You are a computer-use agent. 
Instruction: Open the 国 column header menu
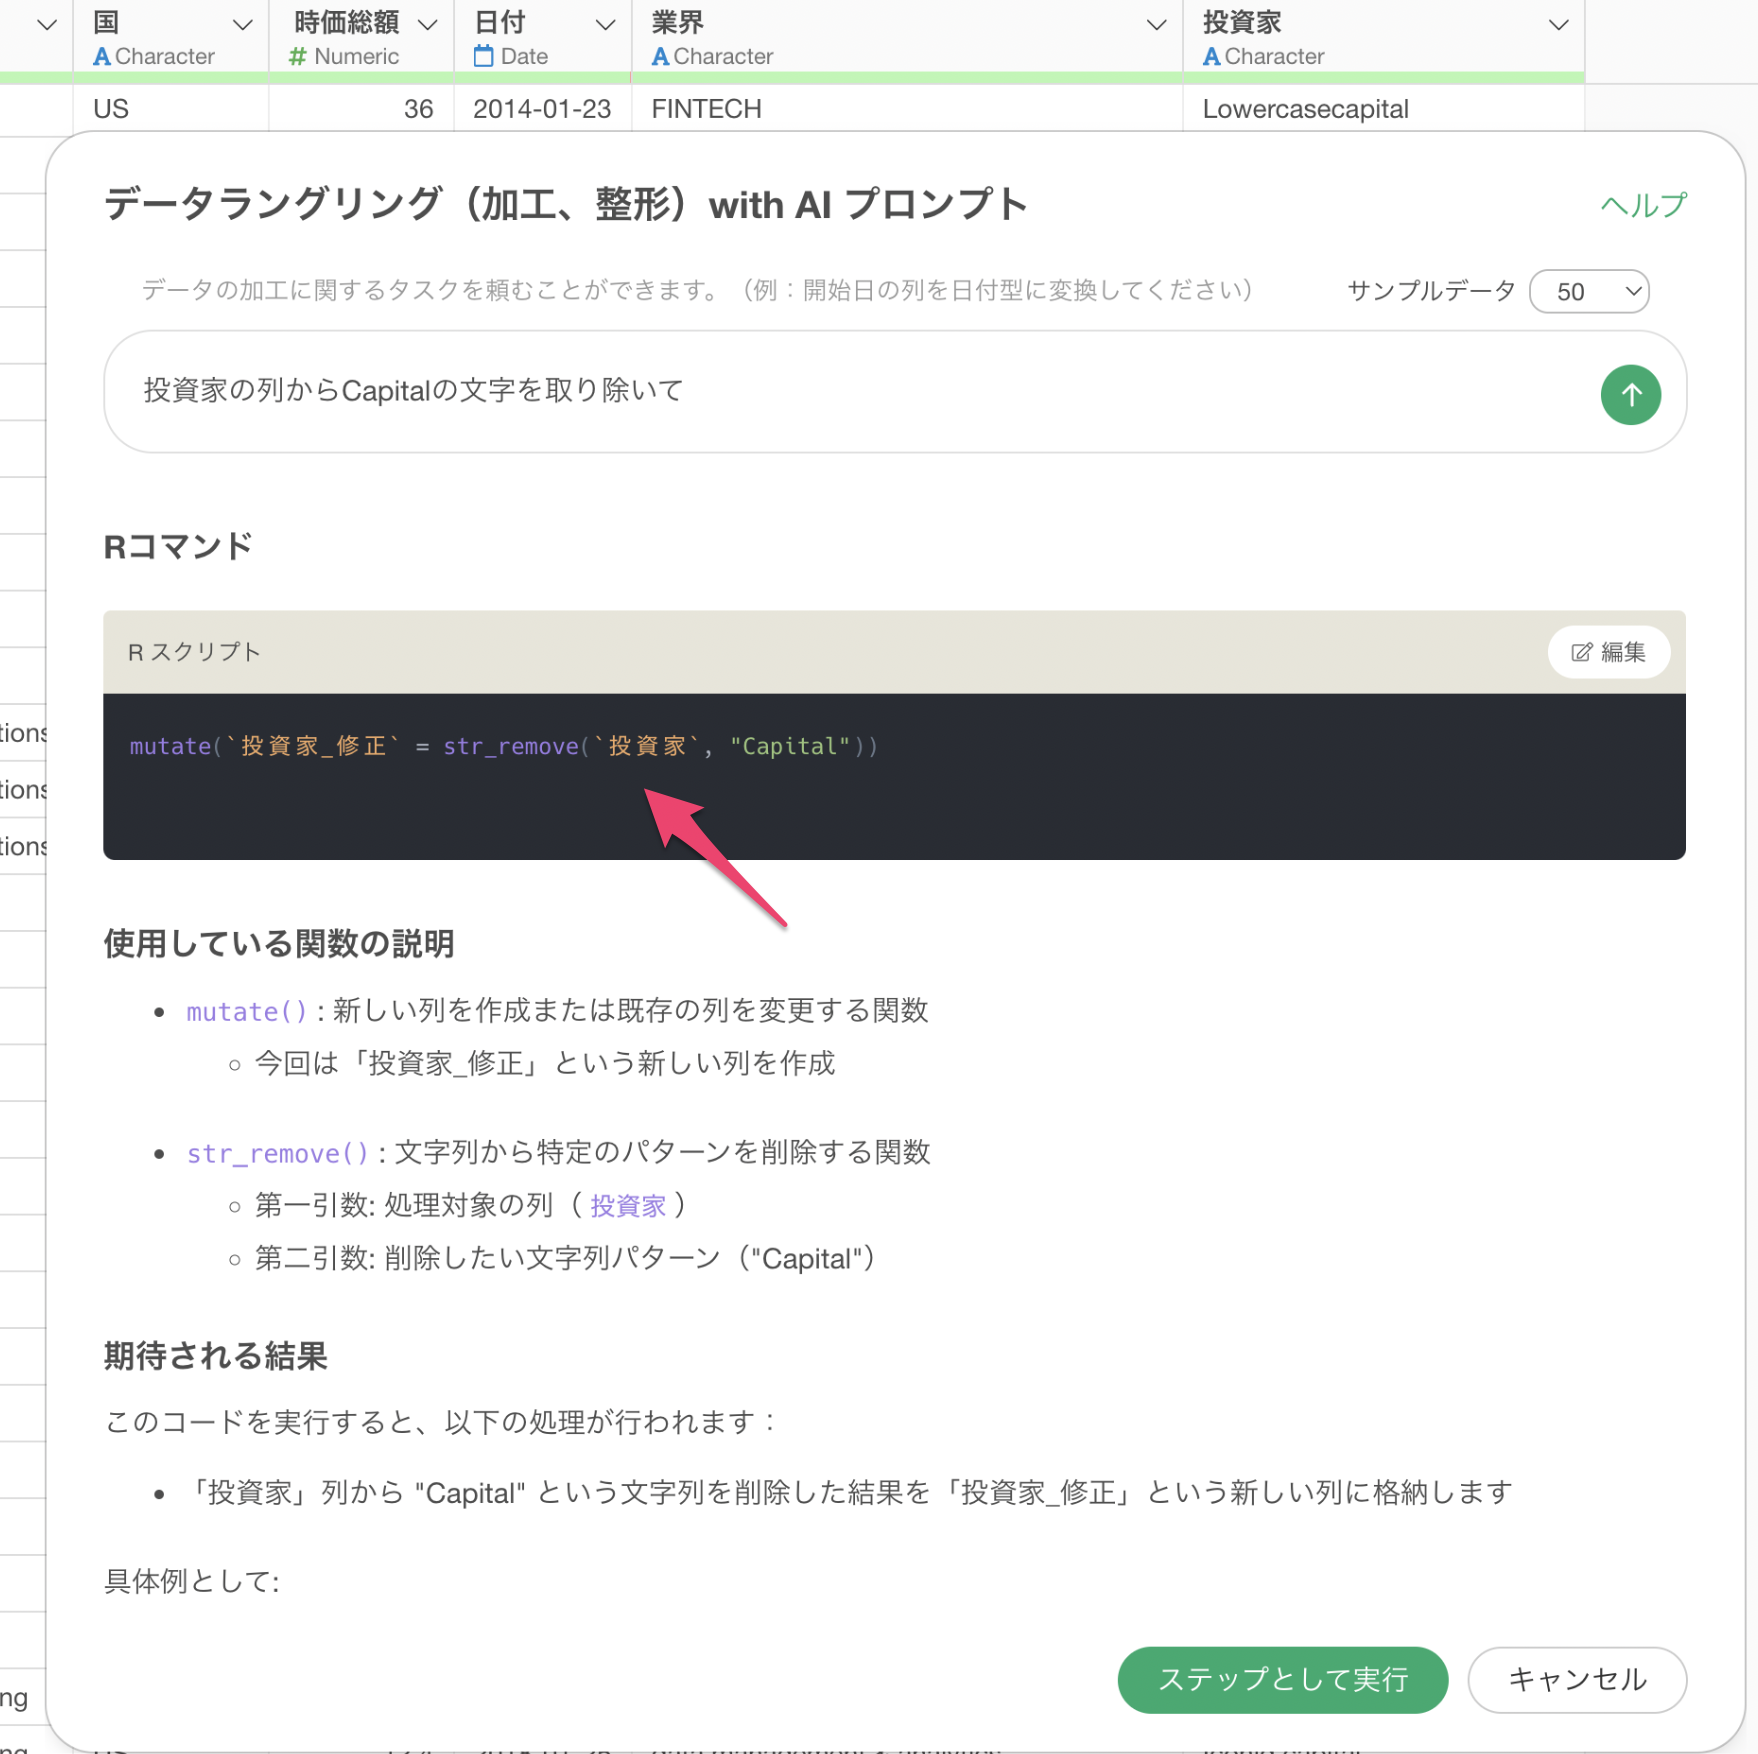(x=243, y=25)
